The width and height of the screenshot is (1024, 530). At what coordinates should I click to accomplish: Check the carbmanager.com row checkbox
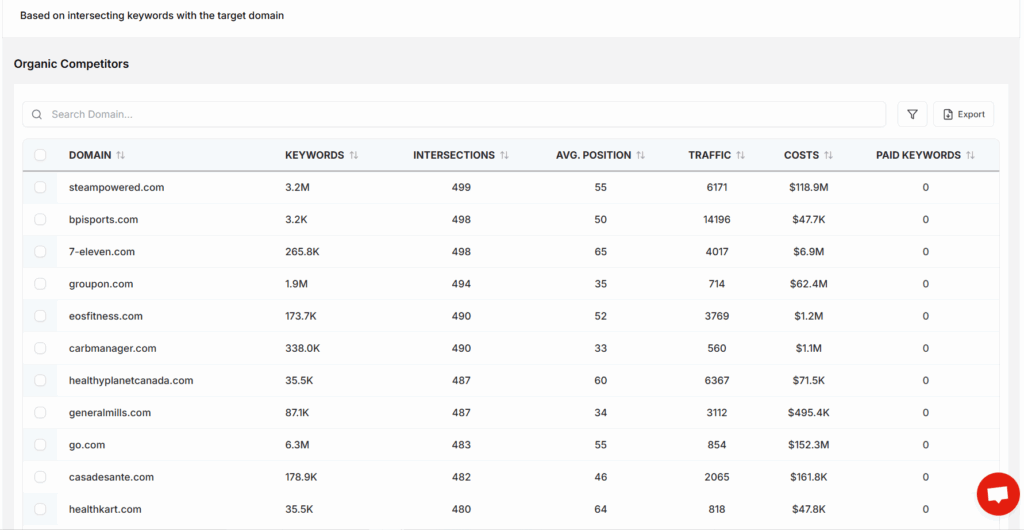(40, 348)
